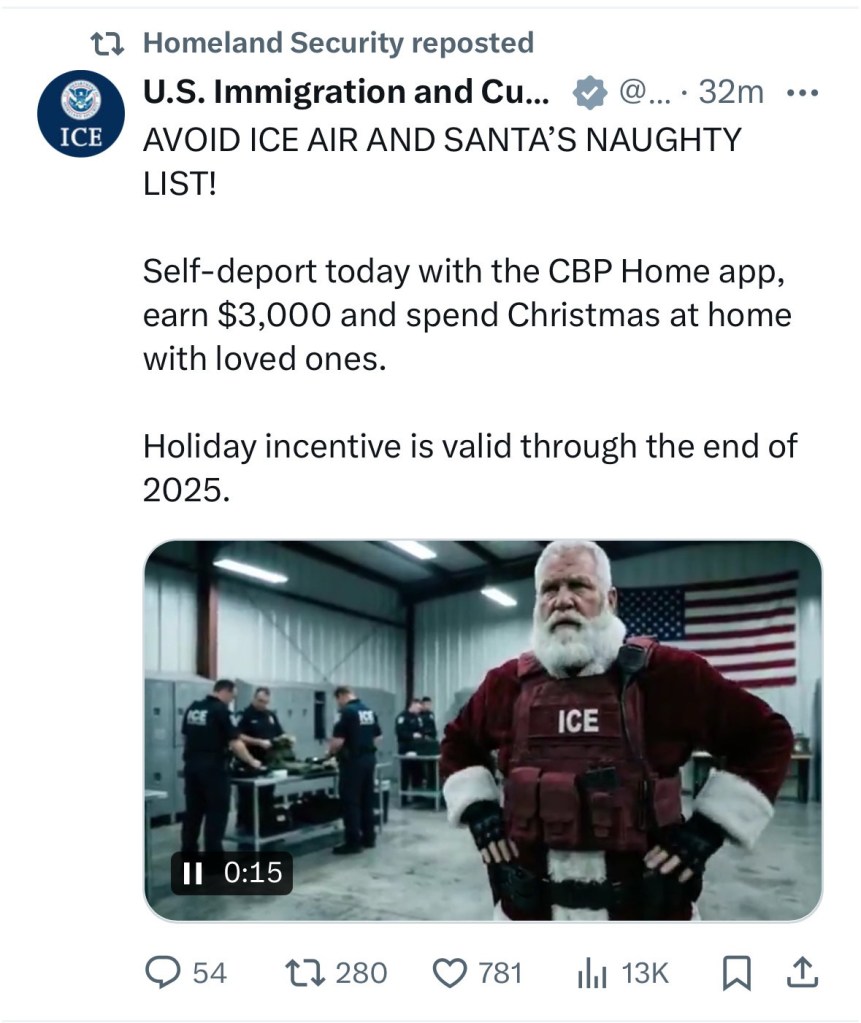Like the tweet with the heart icon

450,972
